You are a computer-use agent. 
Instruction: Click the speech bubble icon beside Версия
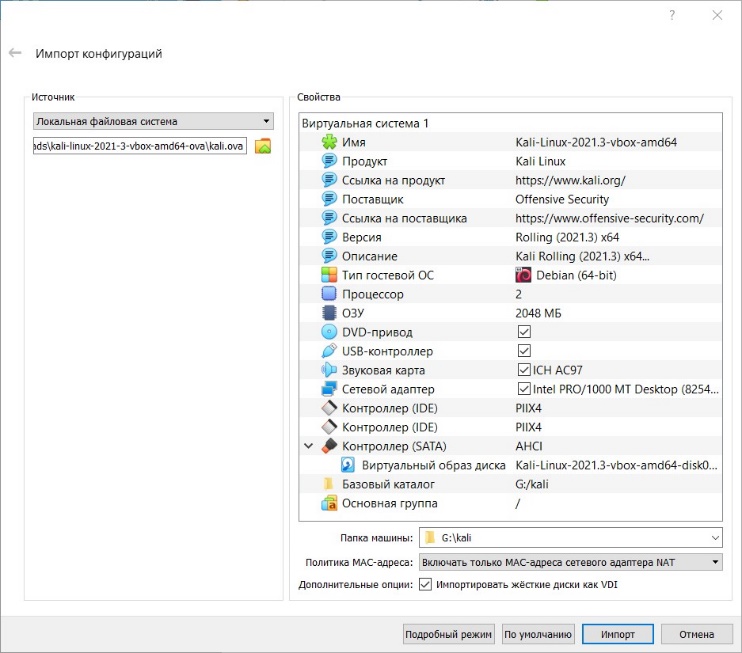pyautogui.click(x=329, y=237)
